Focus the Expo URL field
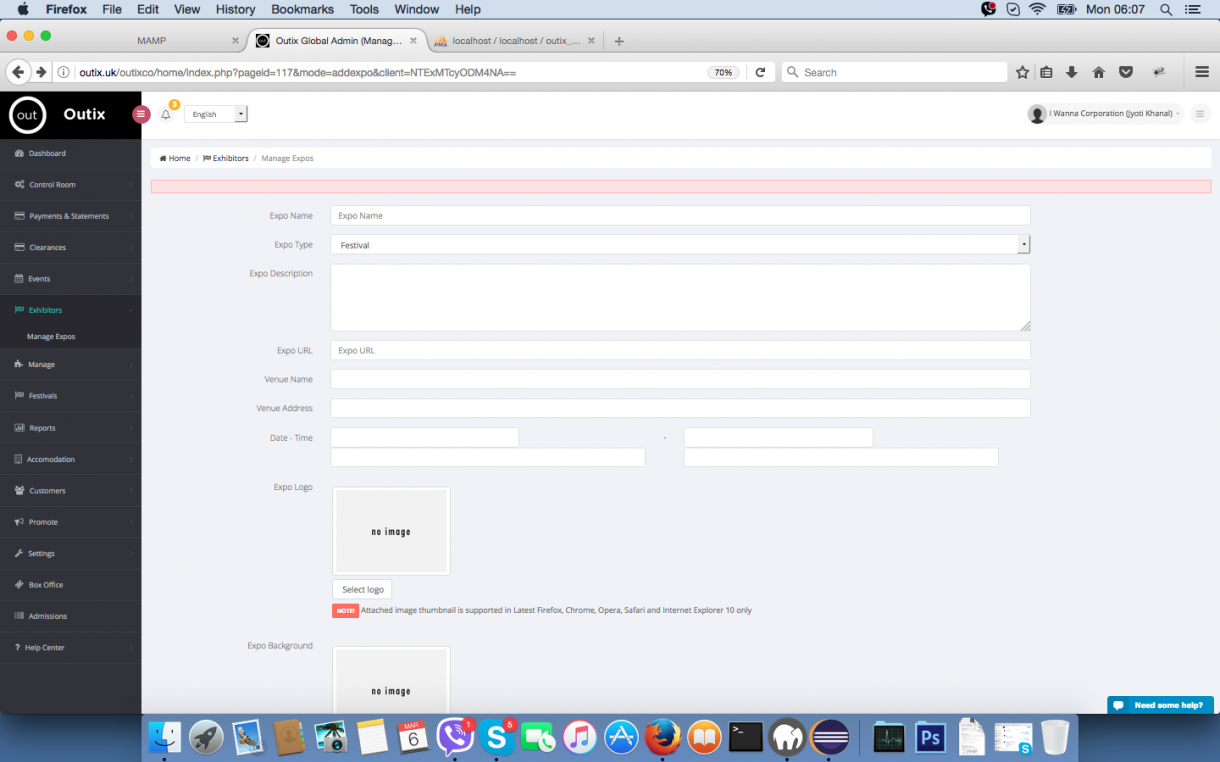 [x=680, y=350]
